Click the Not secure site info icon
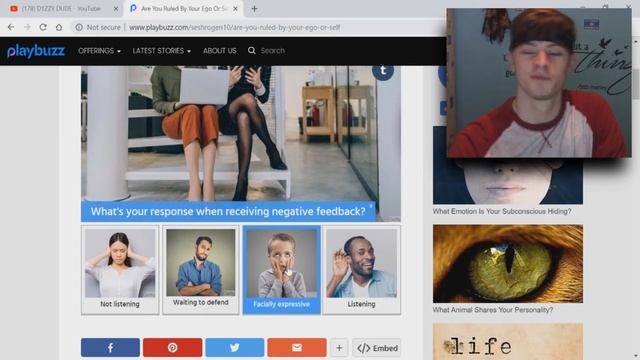This screenshot has height=360, width=640. [79, 27]
